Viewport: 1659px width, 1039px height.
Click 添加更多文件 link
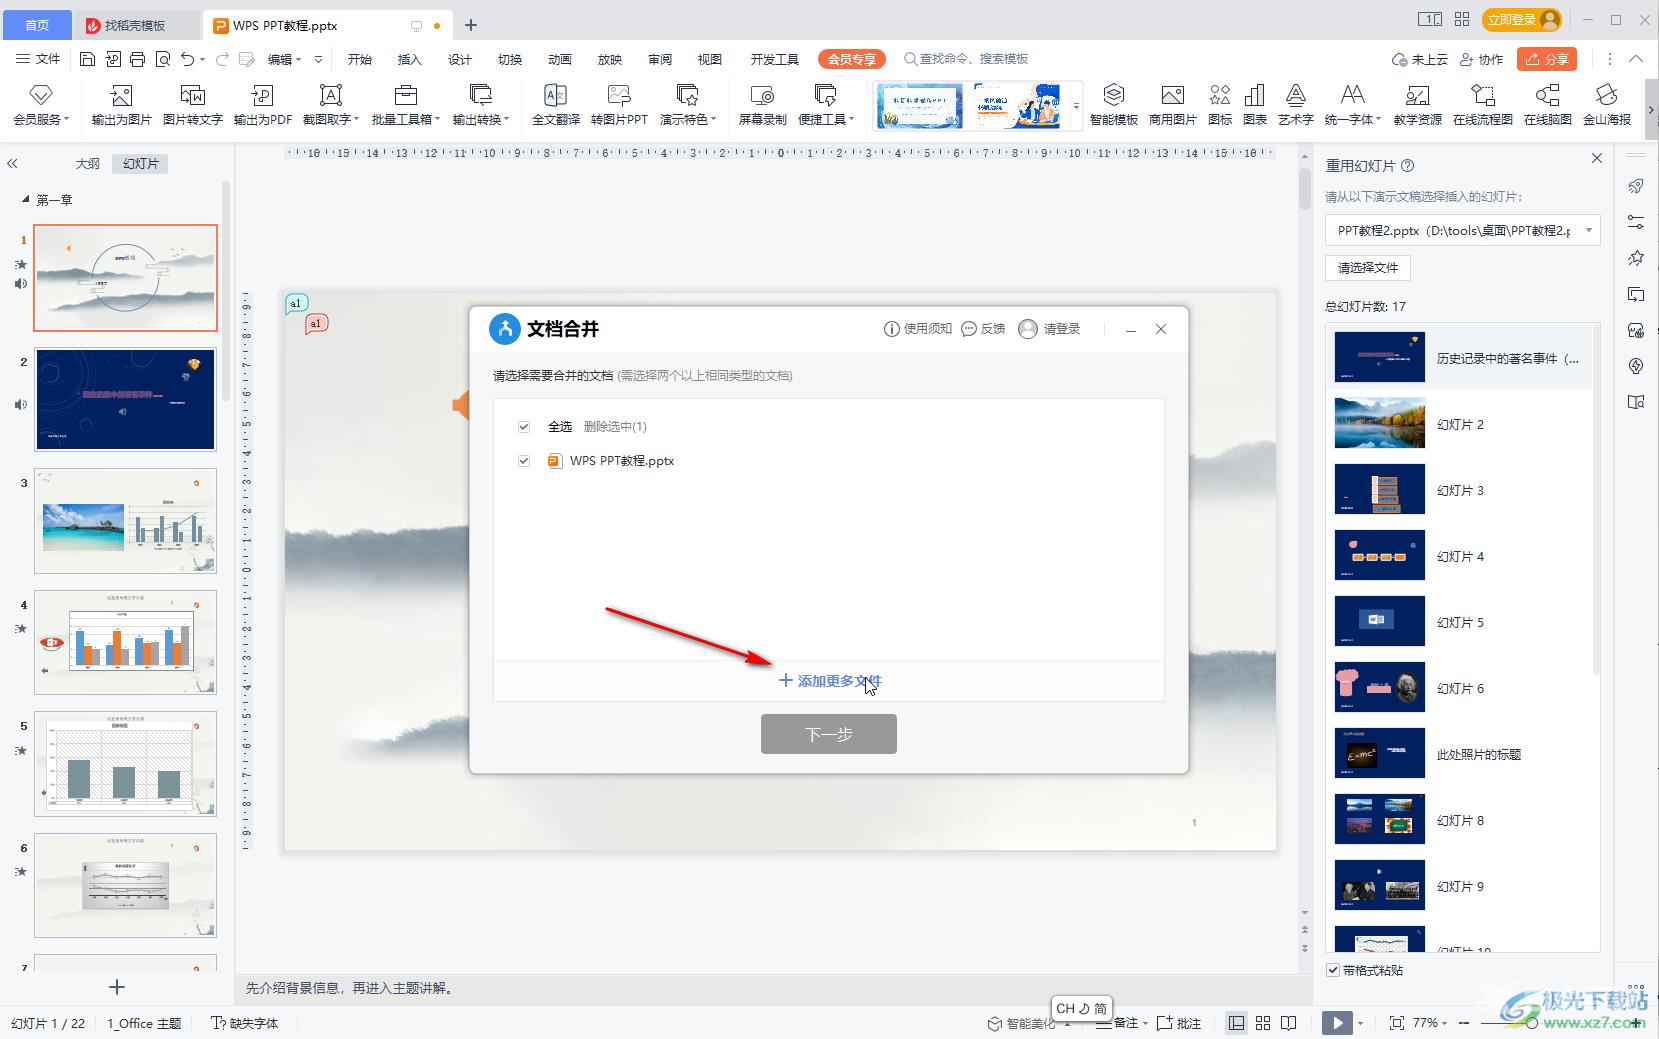[x=830, y=681]
